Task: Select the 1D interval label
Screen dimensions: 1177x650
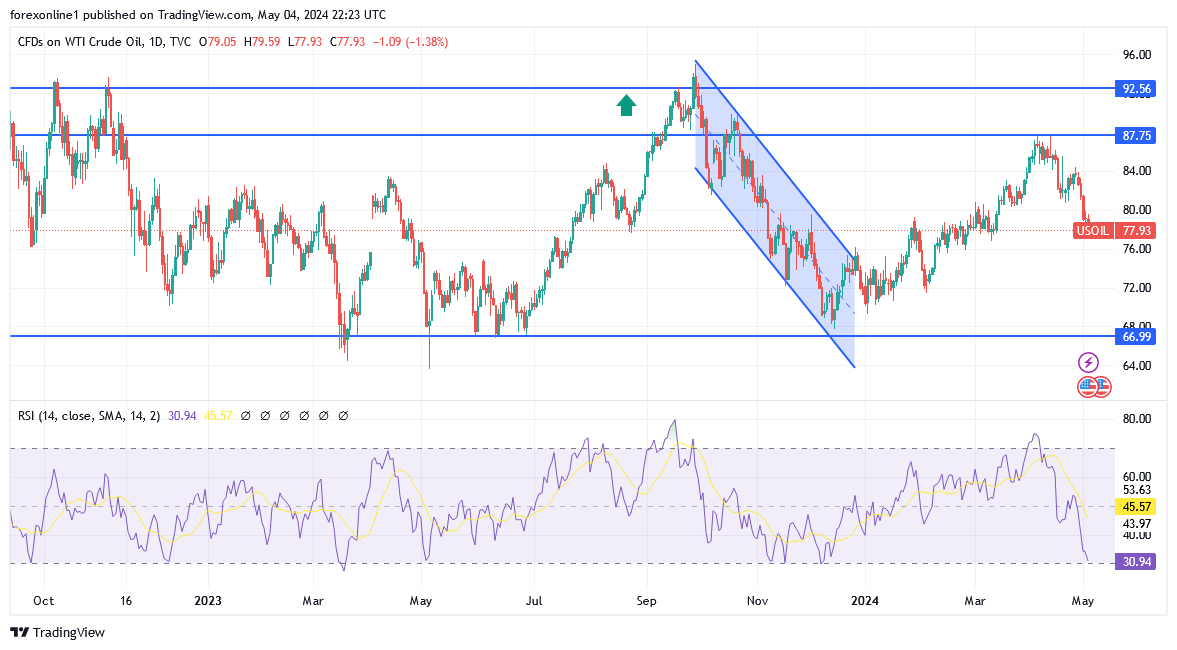Action: coord(156,42)
